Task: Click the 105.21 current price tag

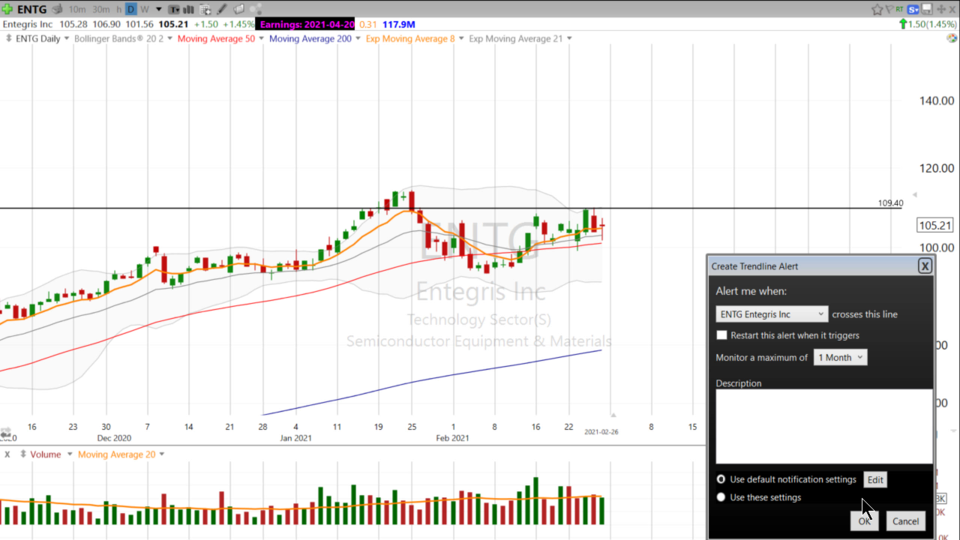Action: coord(935,225)
